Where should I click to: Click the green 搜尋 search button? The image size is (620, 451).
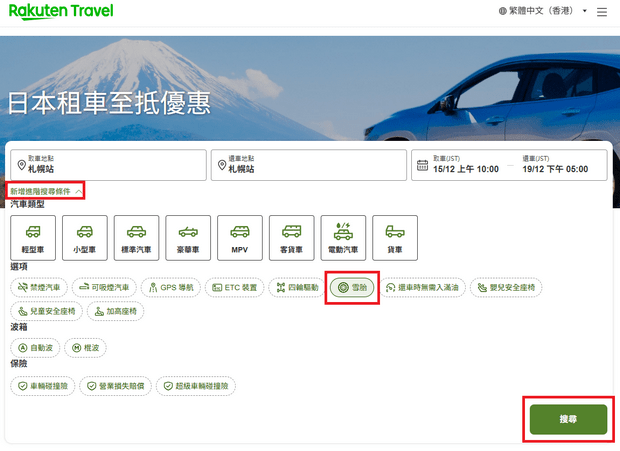tap(568, 419)
